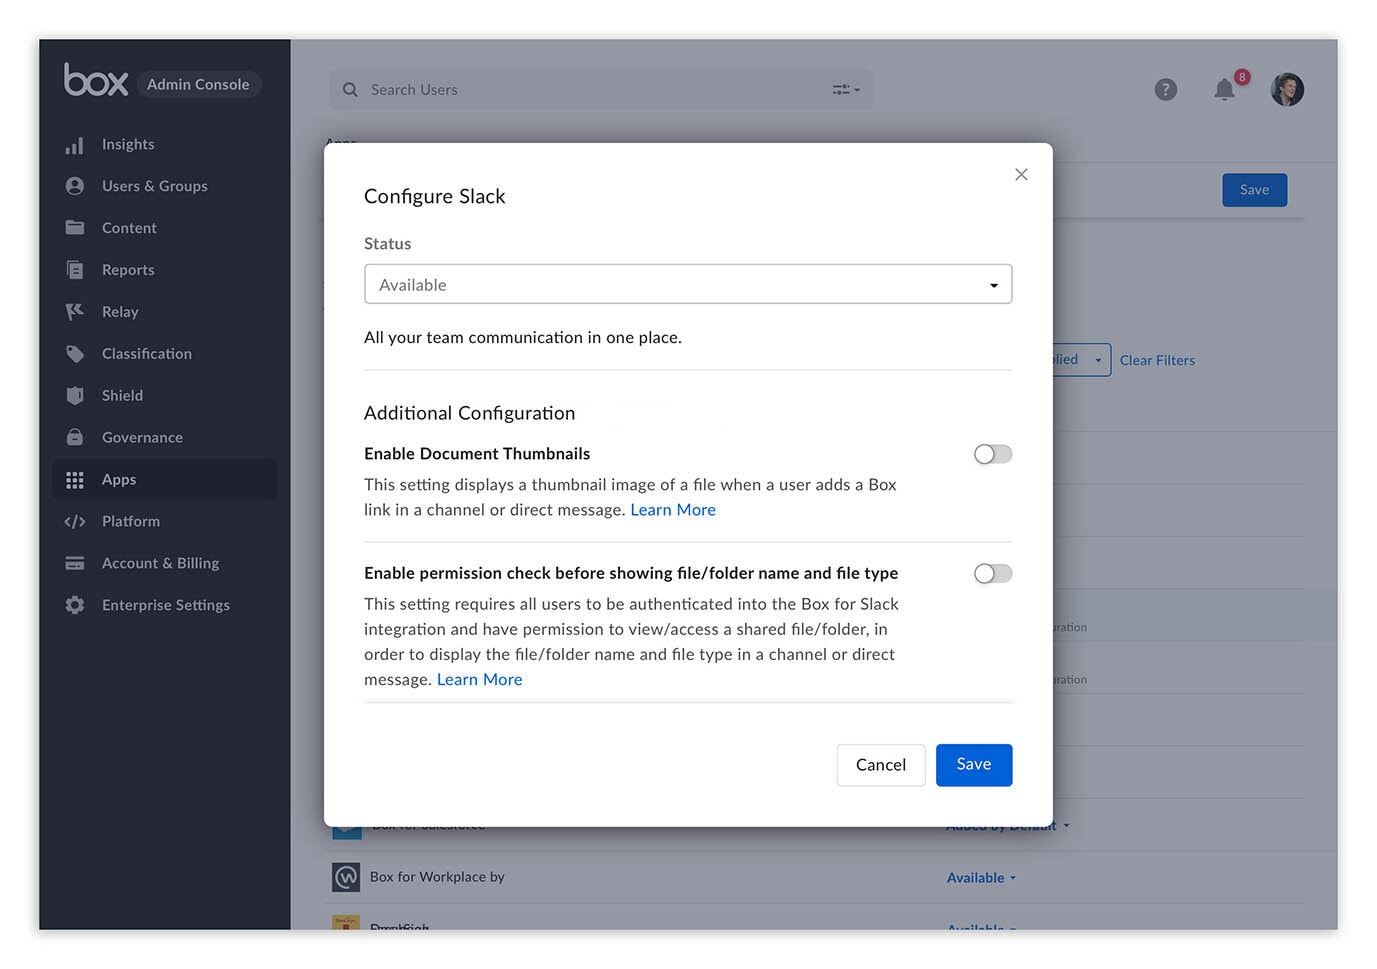The width and height of the screenshot is (1377, 969).
Task: Click the Governance lock icon
Action: pos(74,437)
